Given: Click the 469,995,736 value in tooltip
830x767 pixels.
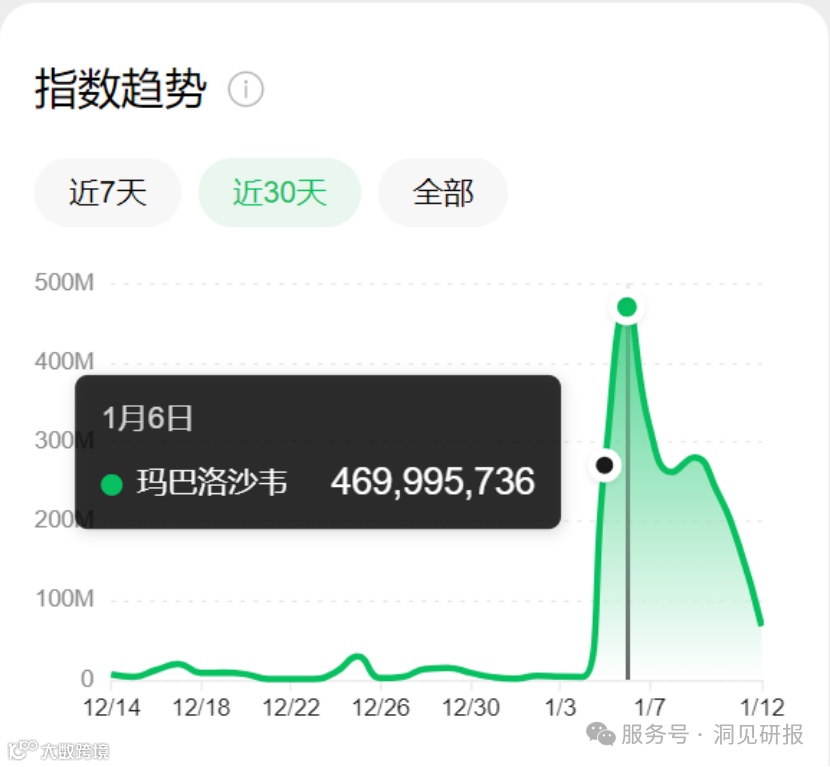Looking at the screenshot, I should click(x=432, y=482).
